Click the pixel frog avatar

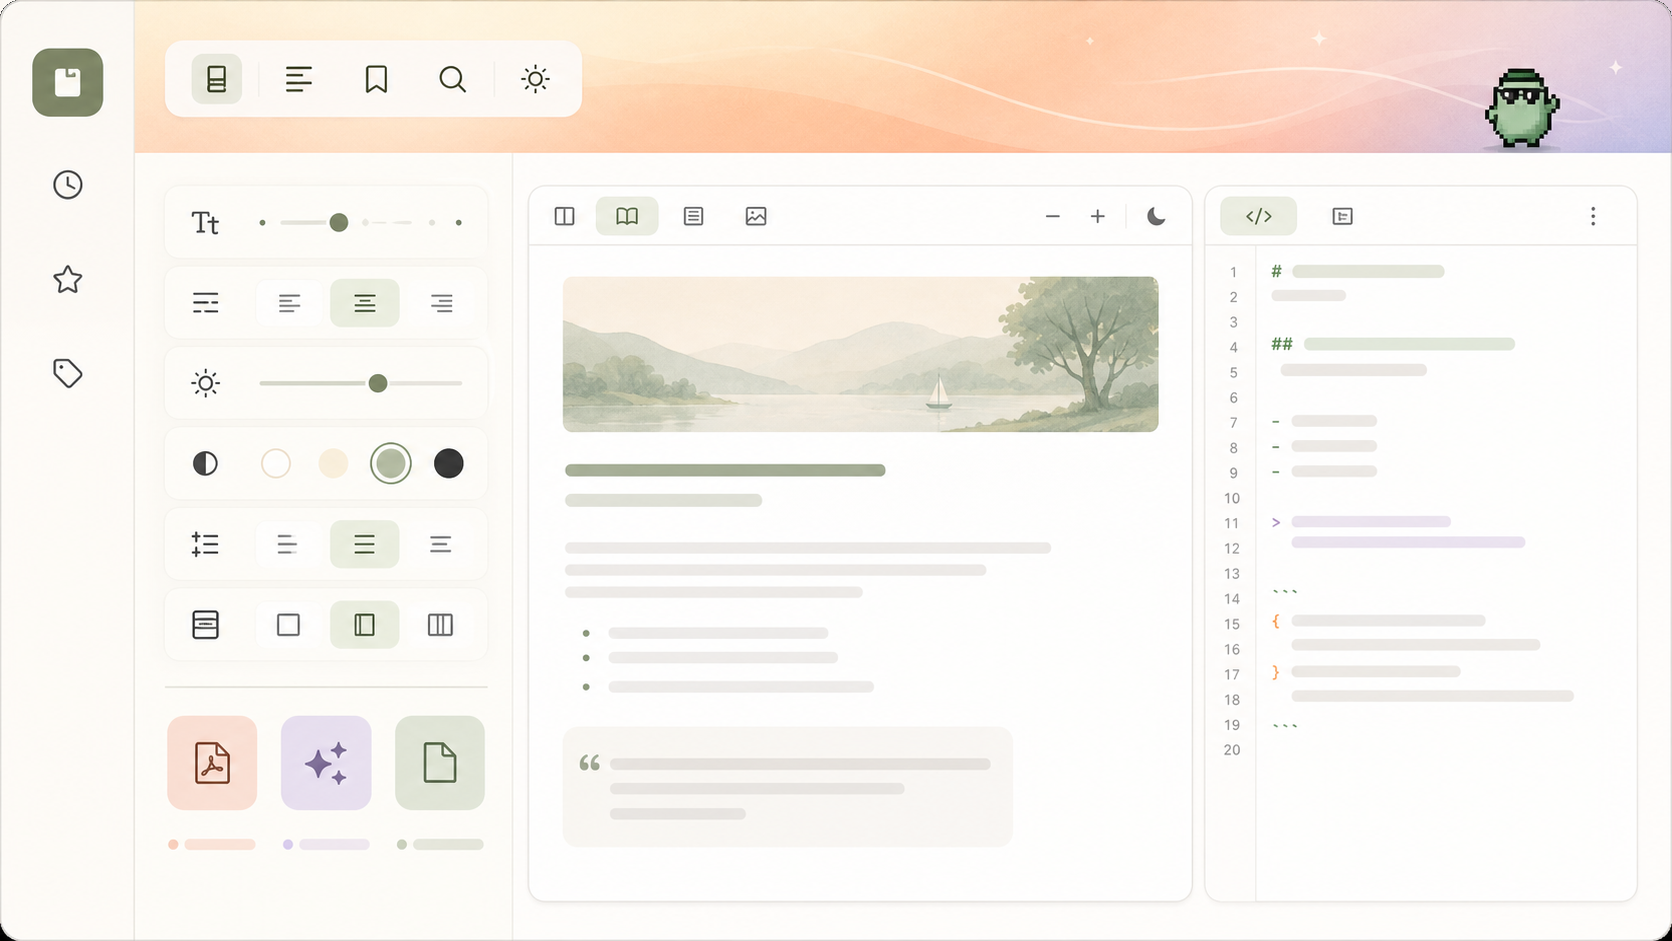point(1521,110)
